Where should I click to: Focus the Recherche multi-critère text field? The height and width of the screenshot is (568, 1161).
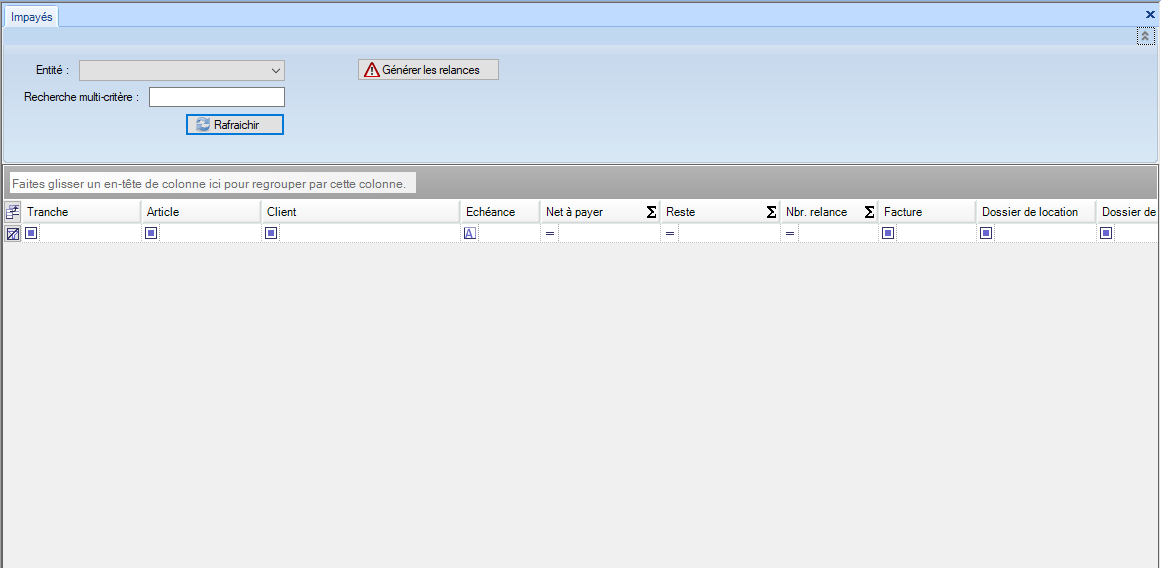(x=217, y=97)
